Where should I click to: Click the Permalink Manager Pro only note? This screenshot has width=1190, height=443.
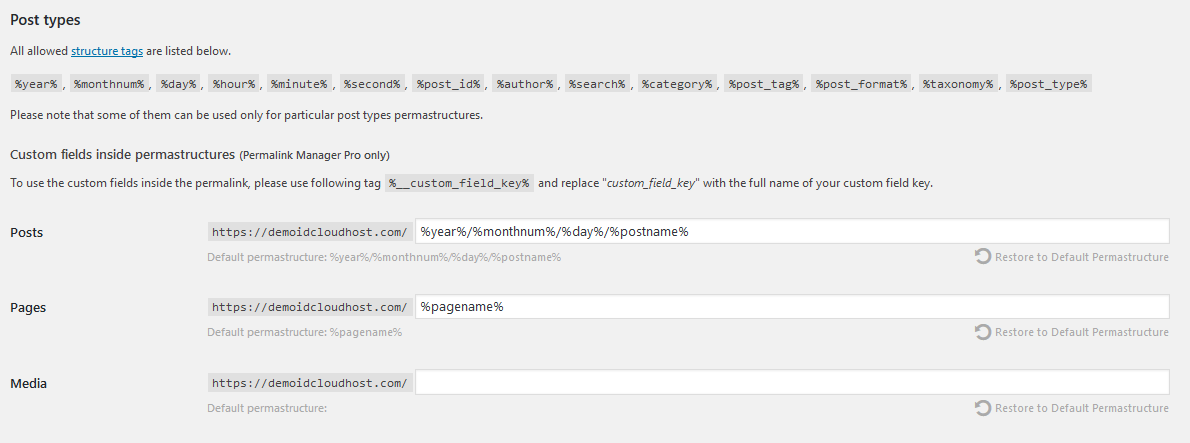314,156
